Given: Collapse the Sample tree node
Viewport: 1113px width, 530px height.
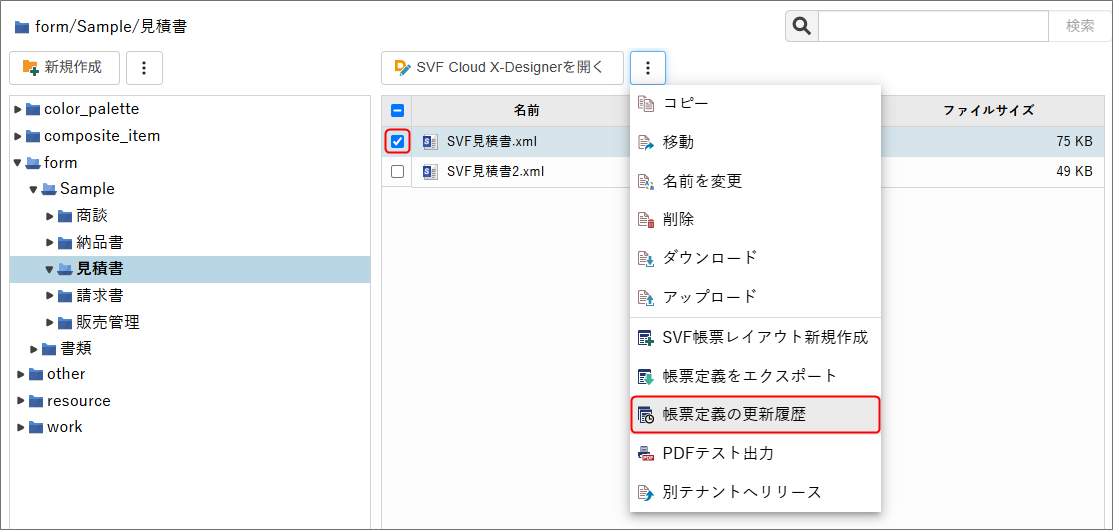Looking at the screenshot, I should pyautogui.click(x=33, y=189).
